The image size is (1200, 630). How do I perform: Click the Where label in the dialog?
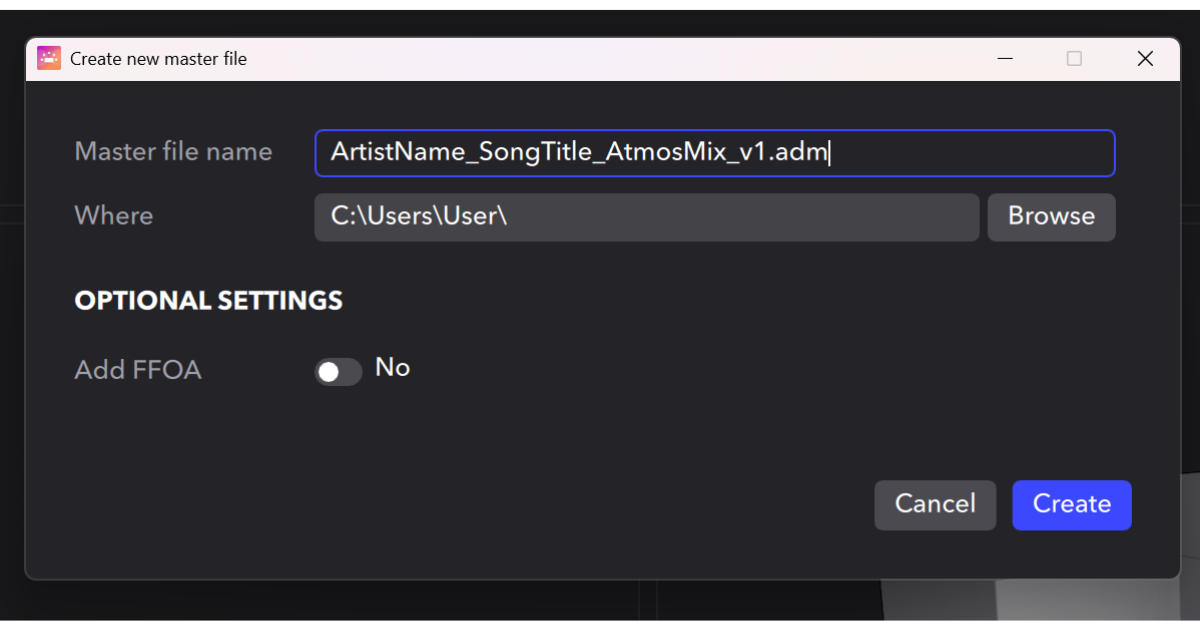[x=113, y=216]
